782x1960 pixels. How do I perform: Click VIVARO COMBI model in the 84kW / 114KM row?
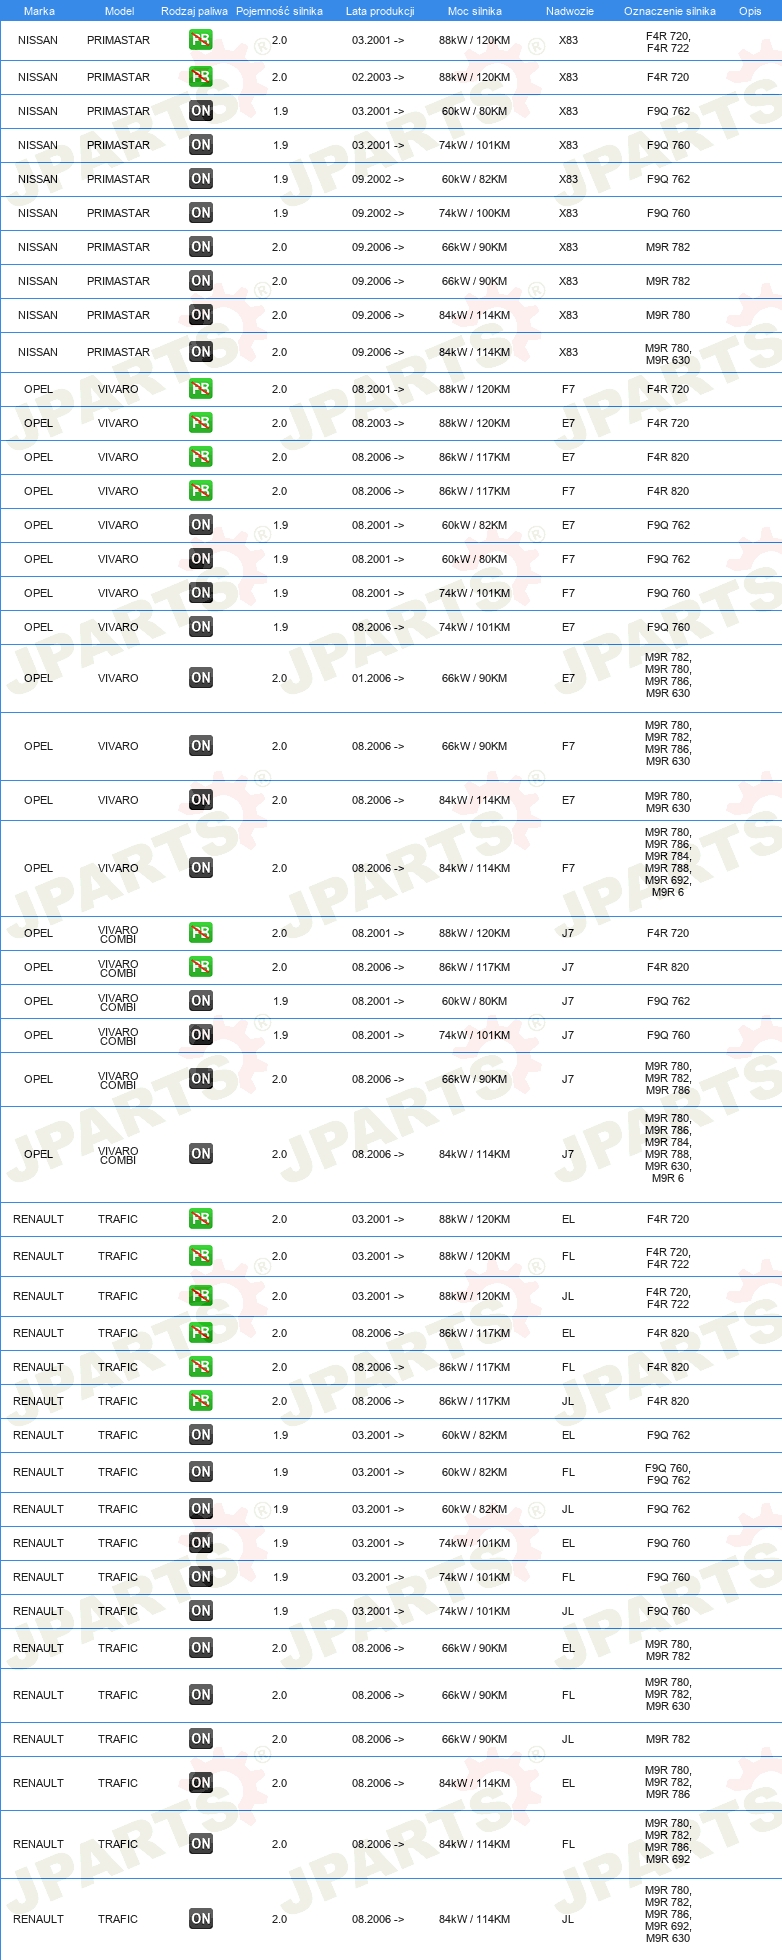tap(118, 1155)
